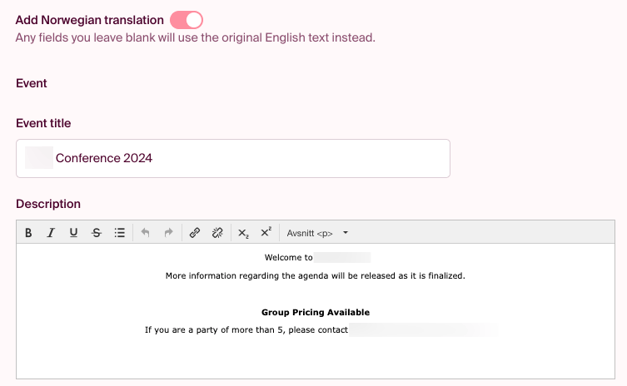Click the 'Group Pricing Available' heading
This screenshot has width=627, height=386.
pos(315,312)
